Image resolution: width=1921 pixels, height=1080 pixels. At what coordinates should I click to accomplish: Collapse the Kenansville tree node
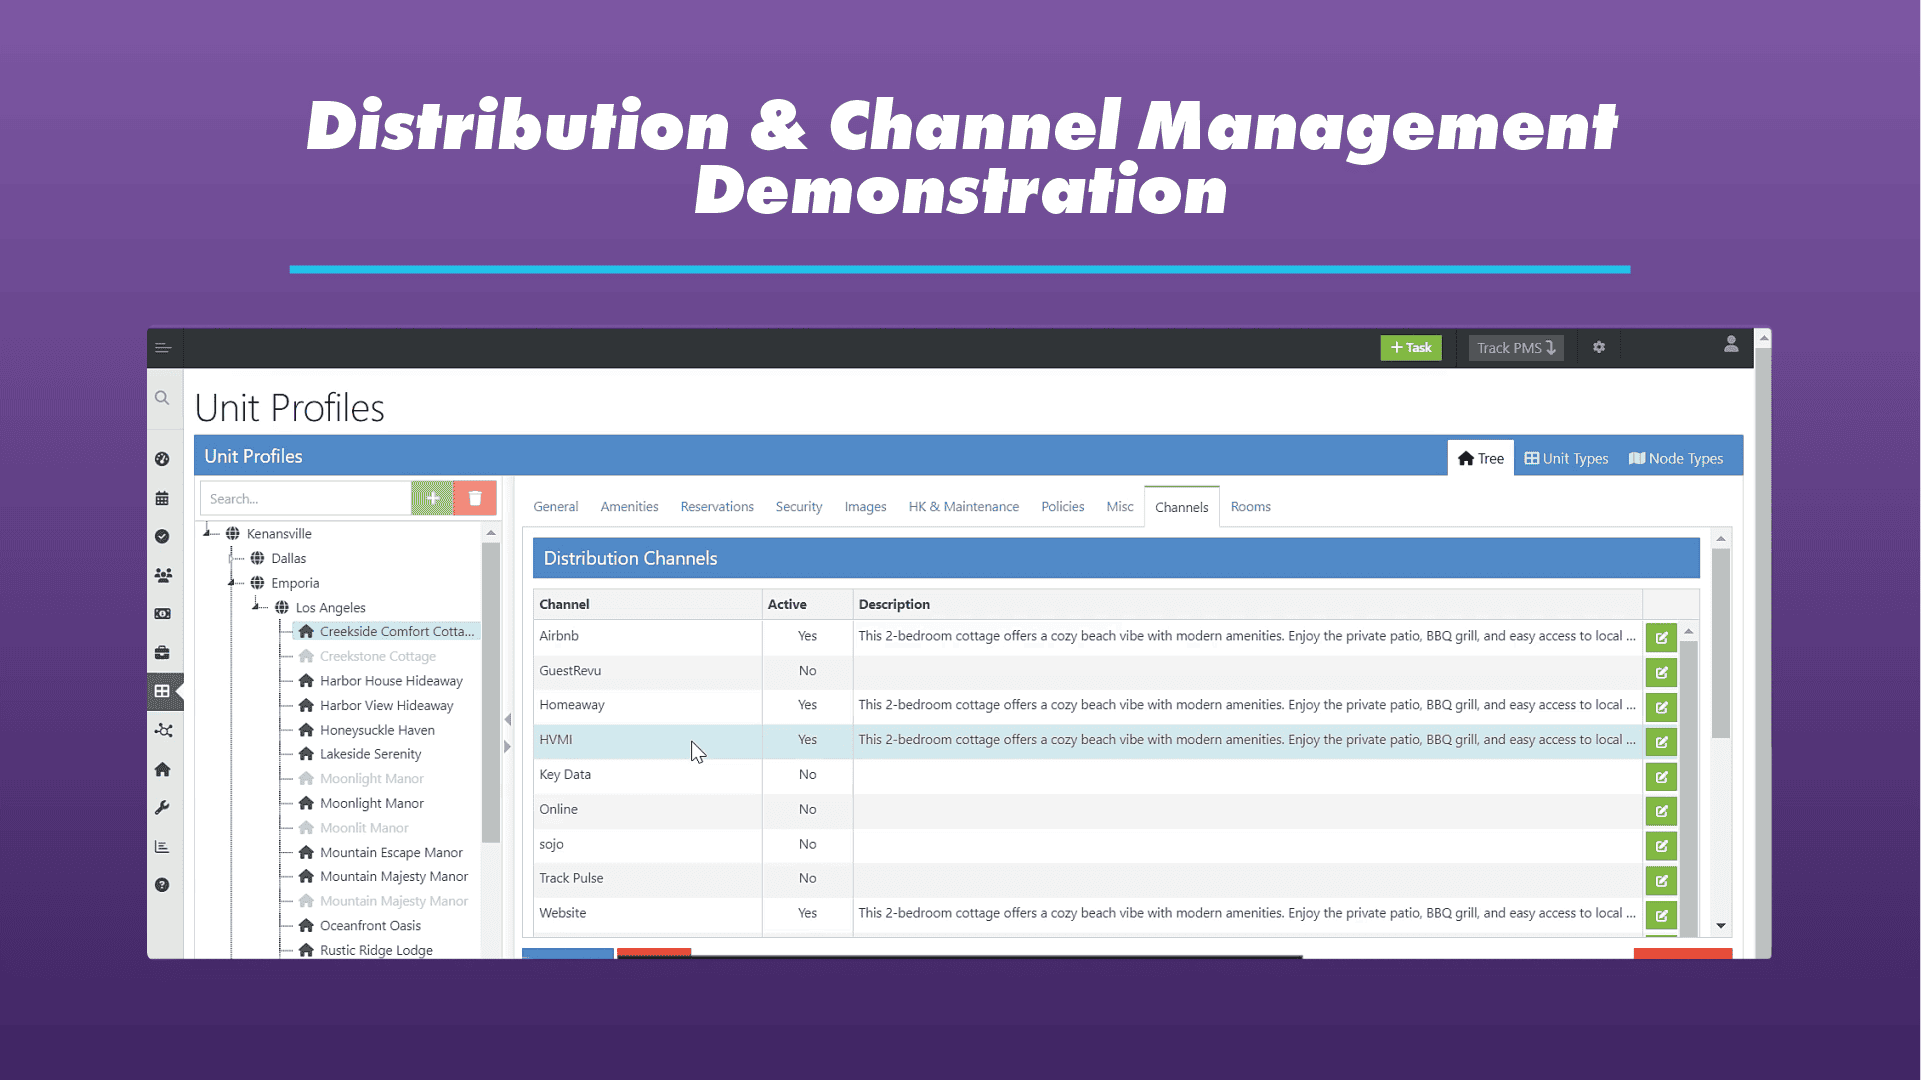pyautogui.click(x=207, y=532)
